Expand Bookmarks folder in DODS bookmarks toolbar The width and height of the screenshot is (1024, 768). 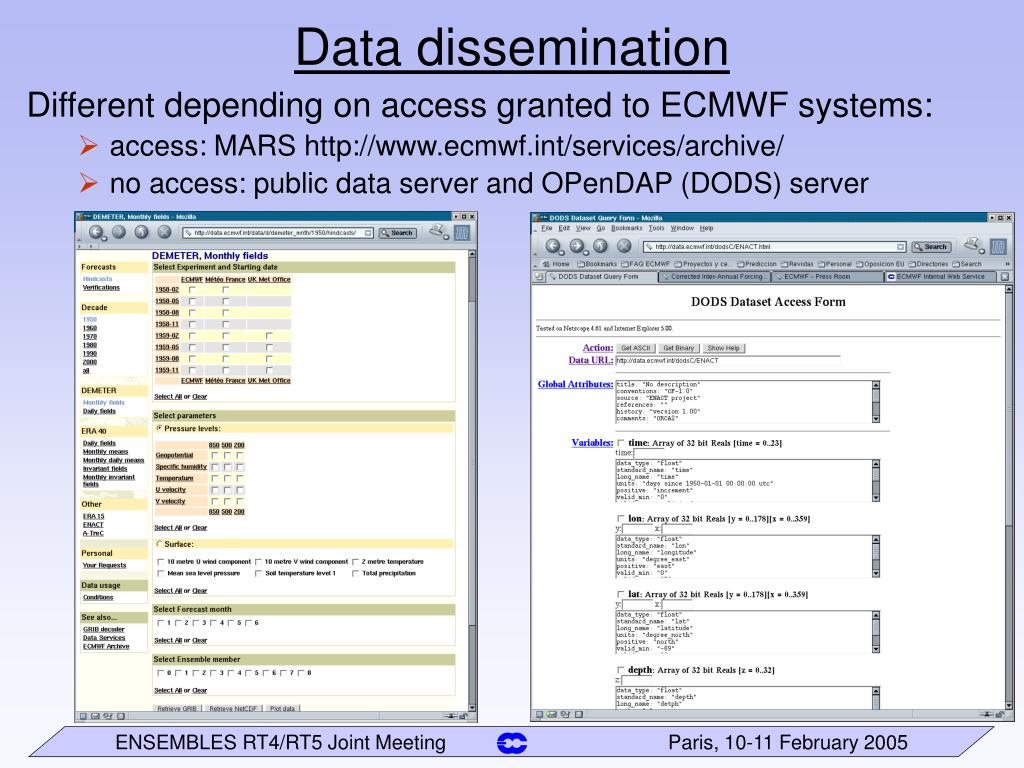point(597,264)
